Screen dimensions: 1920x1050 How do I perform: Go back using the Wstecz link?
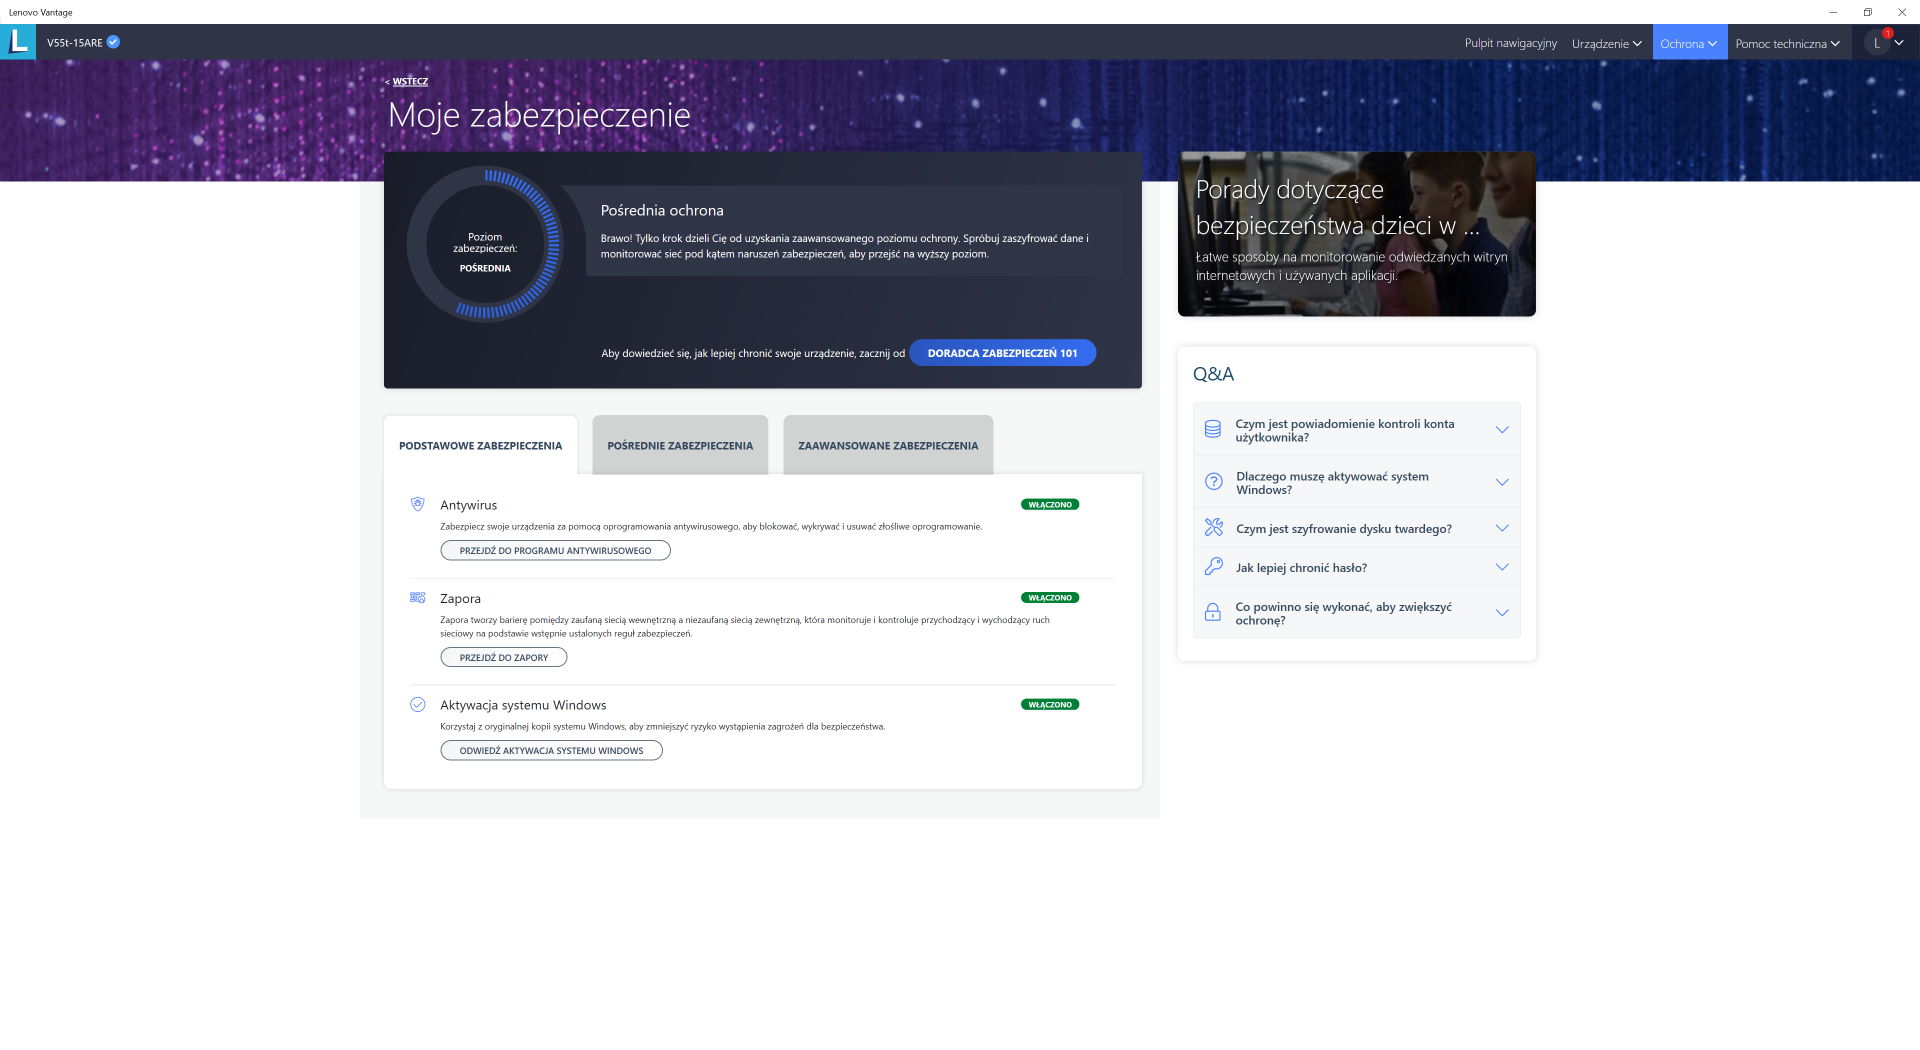pyautogui.click(x=409, y=82)
